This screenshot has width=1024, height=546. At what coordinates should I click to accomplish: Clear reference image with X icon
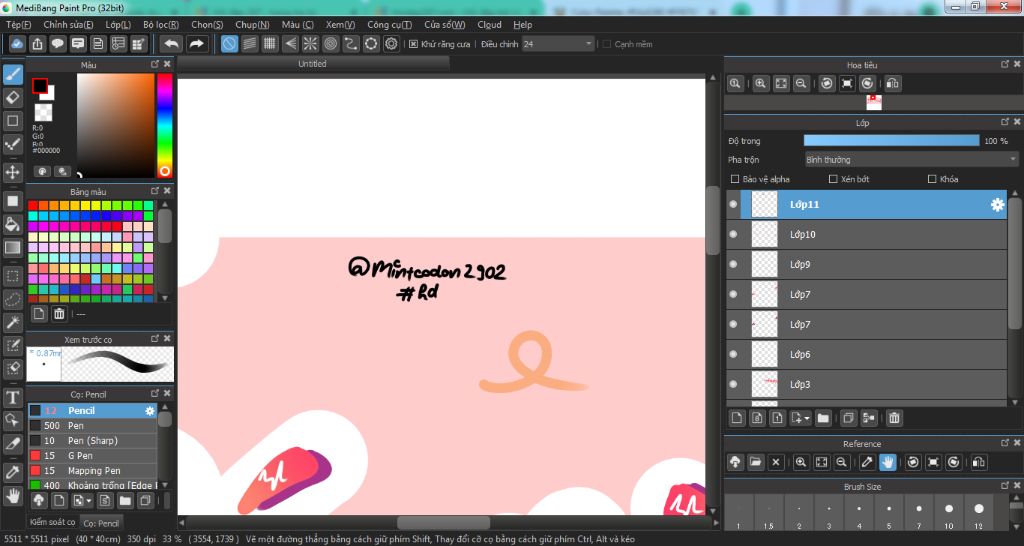776,462
